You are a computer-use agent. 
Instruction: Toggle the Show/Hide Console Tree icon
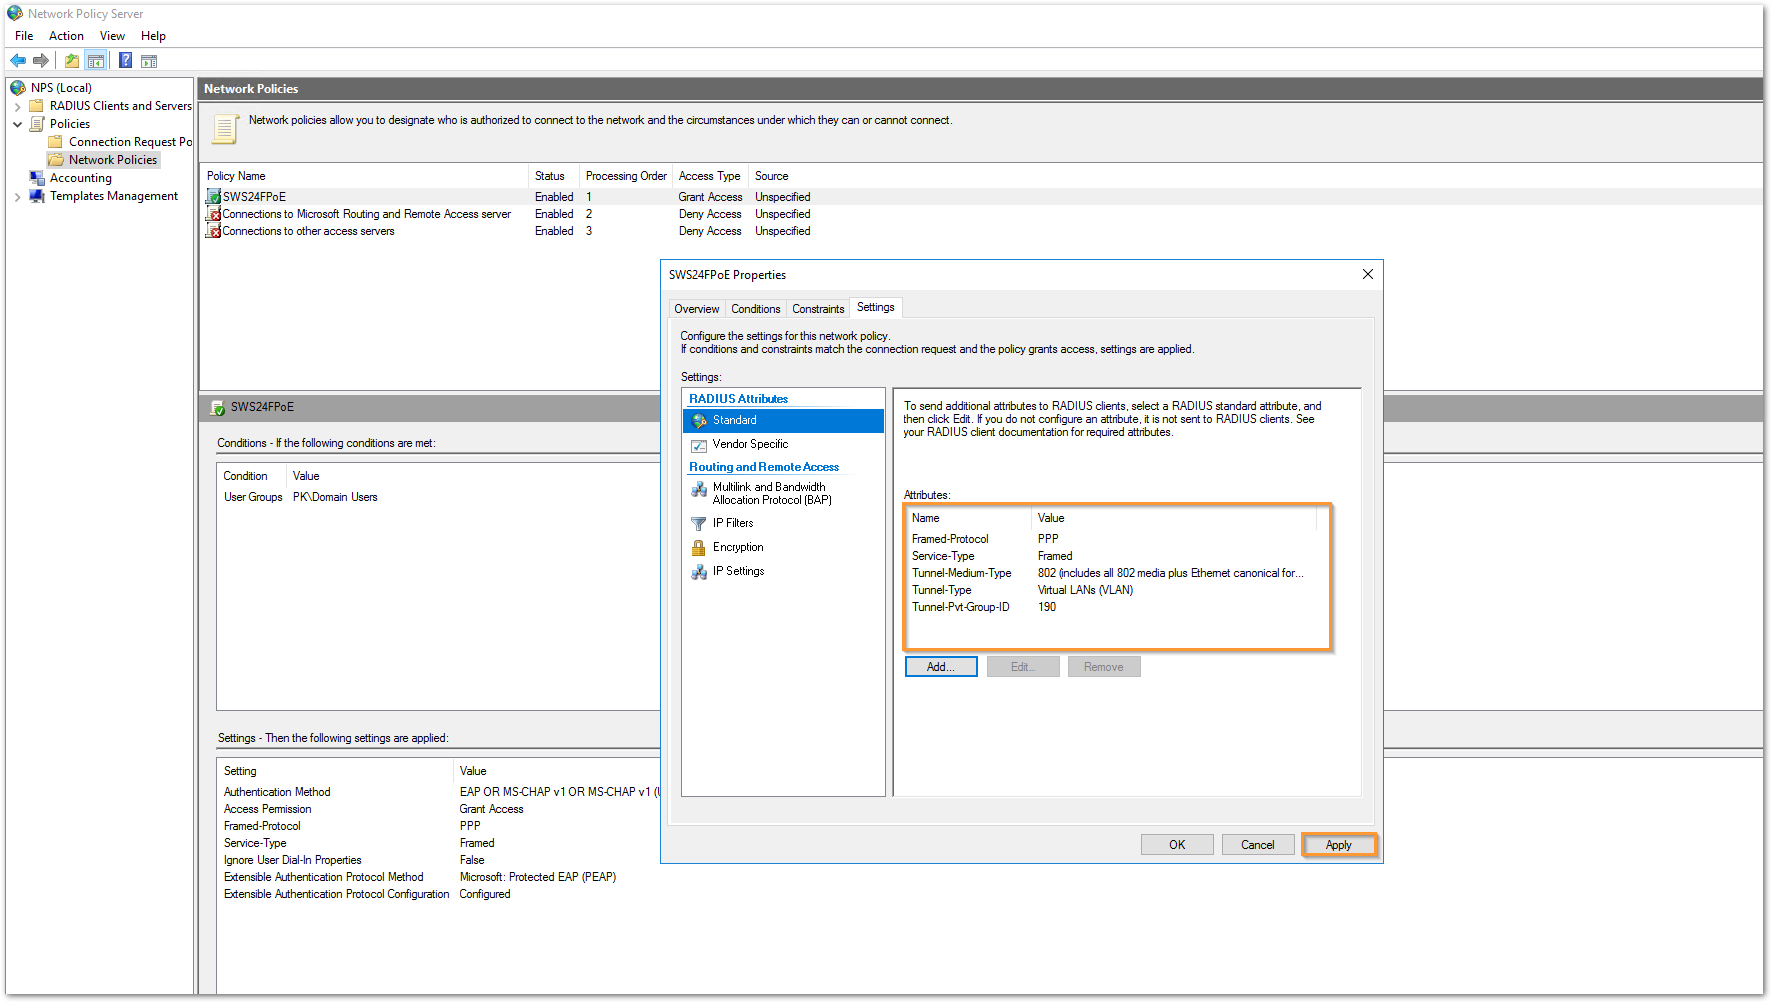coord(96,61)
